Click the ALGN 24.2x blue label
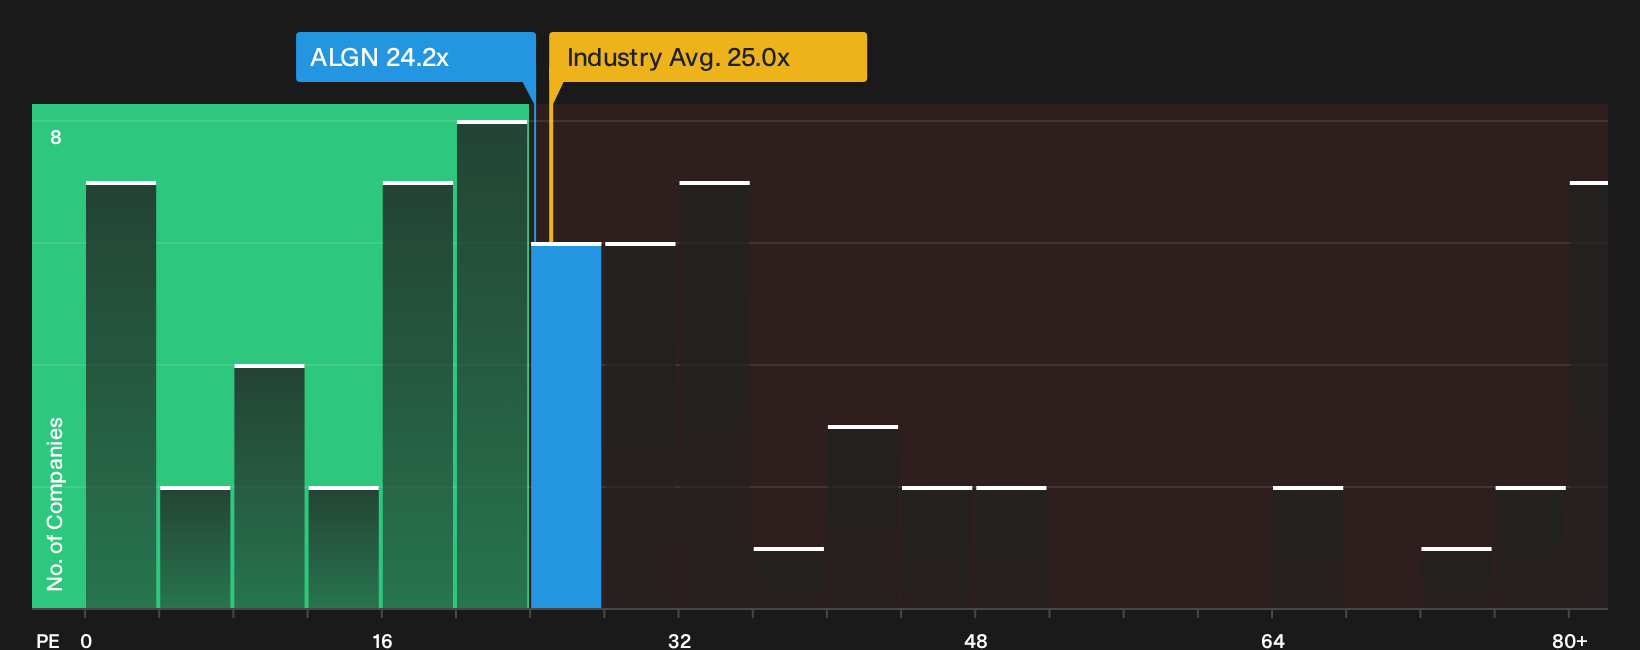The width and height of the screenshot is (1640, 650). [x=415, y=57]
